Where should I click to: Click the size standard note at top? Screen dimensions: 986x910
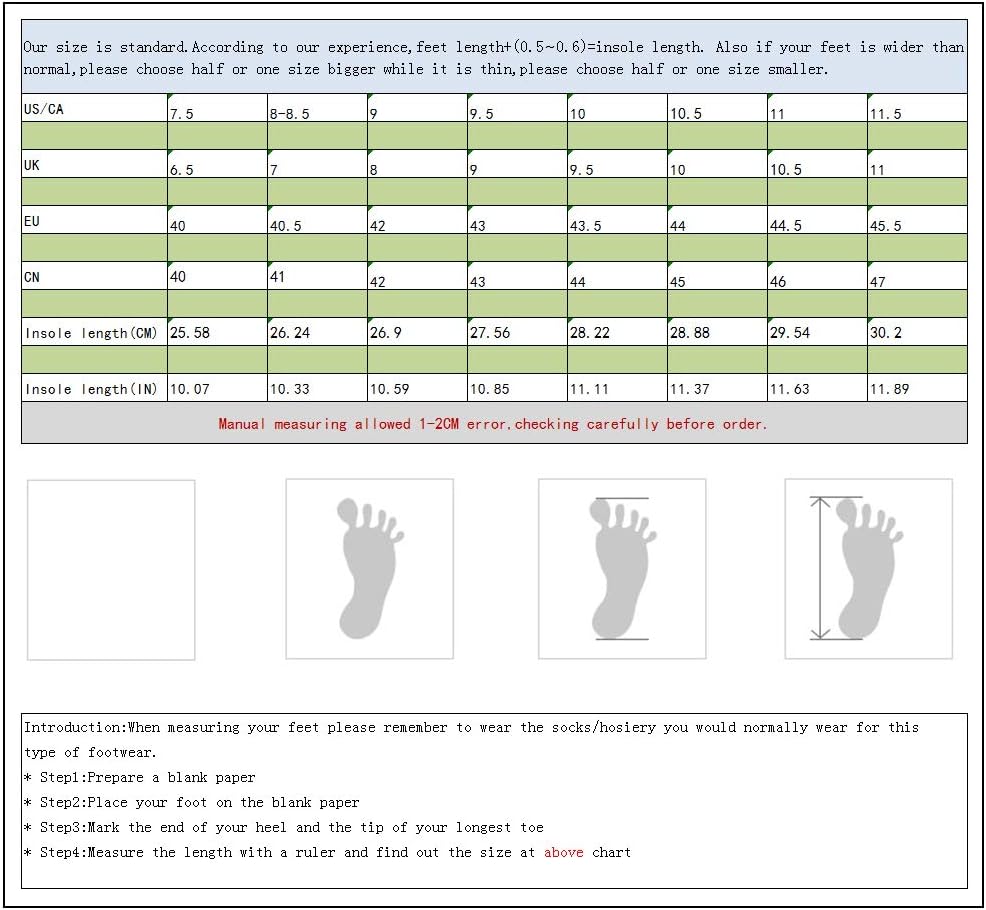494,58
